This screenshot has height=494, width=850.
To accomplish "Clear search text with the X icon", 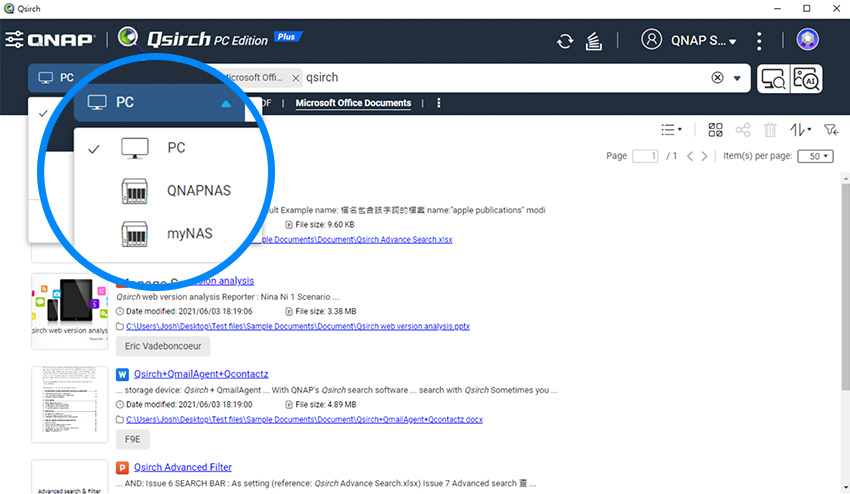I will [717, 78].
